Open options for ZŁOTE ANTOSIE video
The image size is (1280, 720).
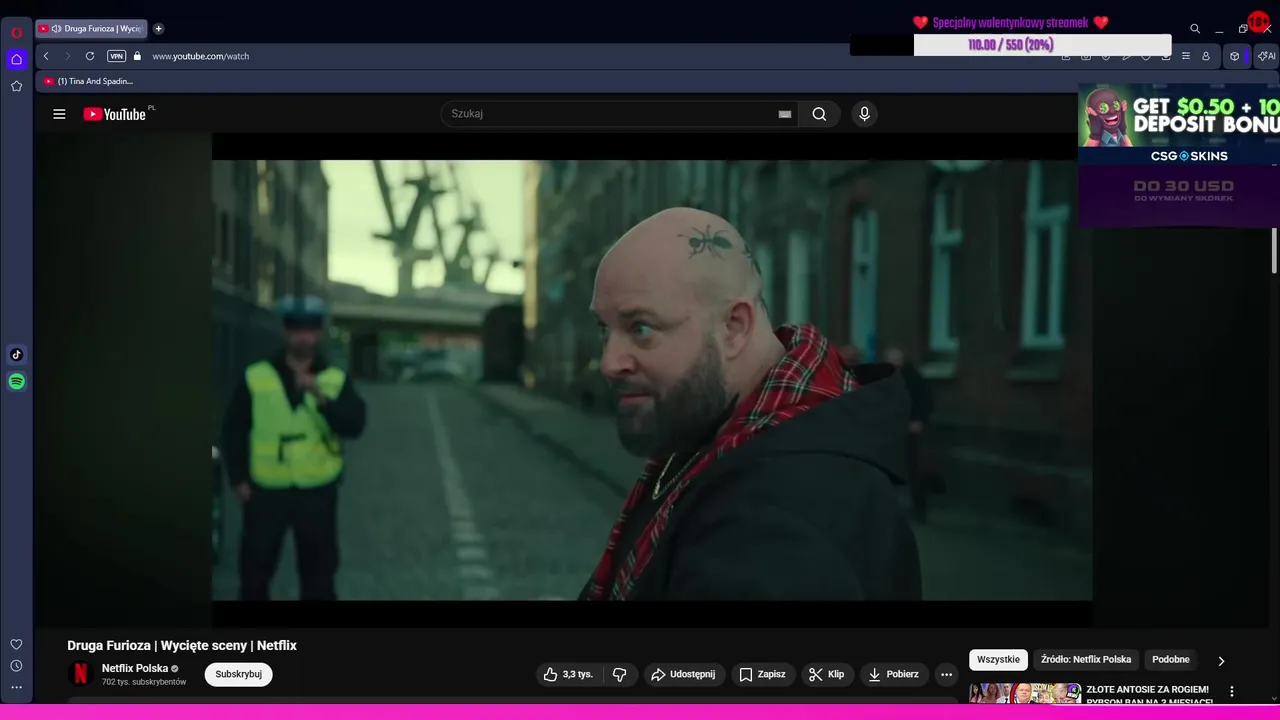(x=1232, y=691)
